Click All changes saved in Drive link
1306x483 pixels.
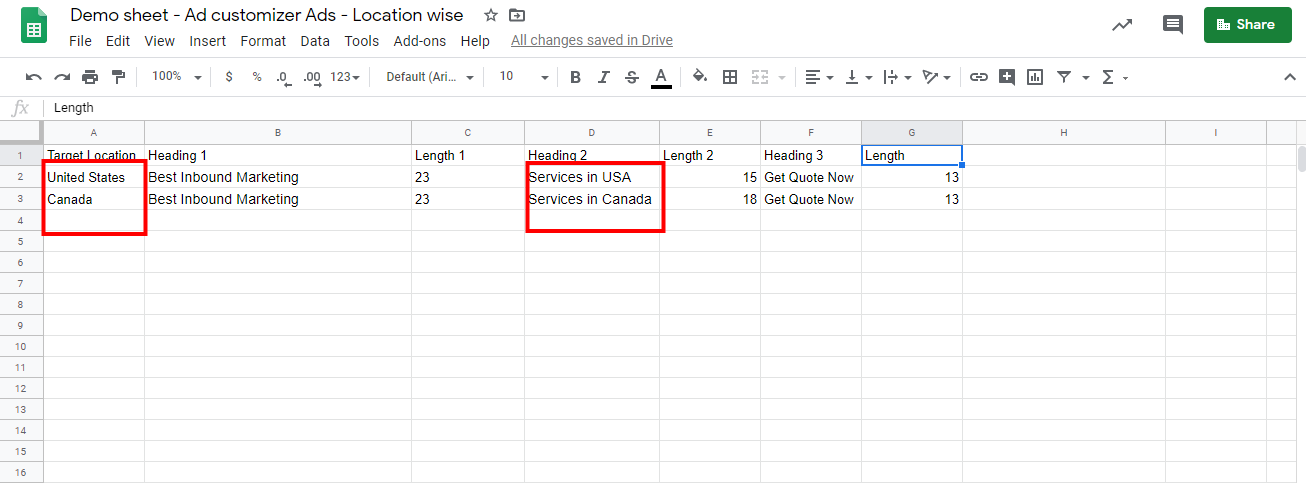click(592, 41)
